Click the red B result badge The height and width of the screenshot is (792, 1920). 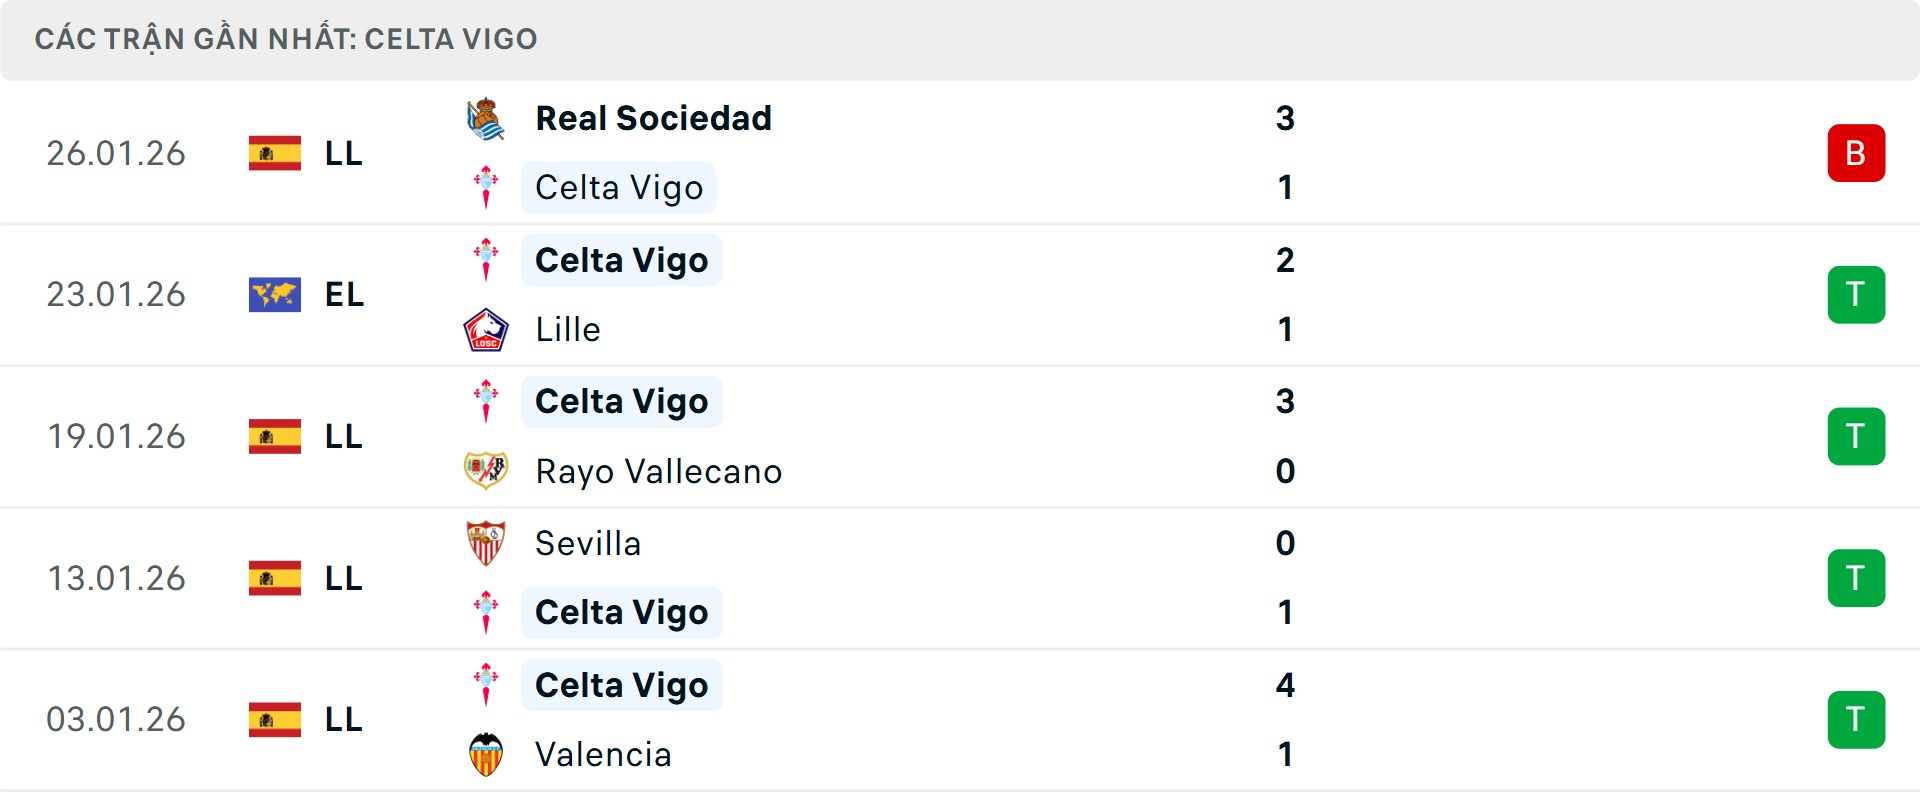(x=1857, y=153)
